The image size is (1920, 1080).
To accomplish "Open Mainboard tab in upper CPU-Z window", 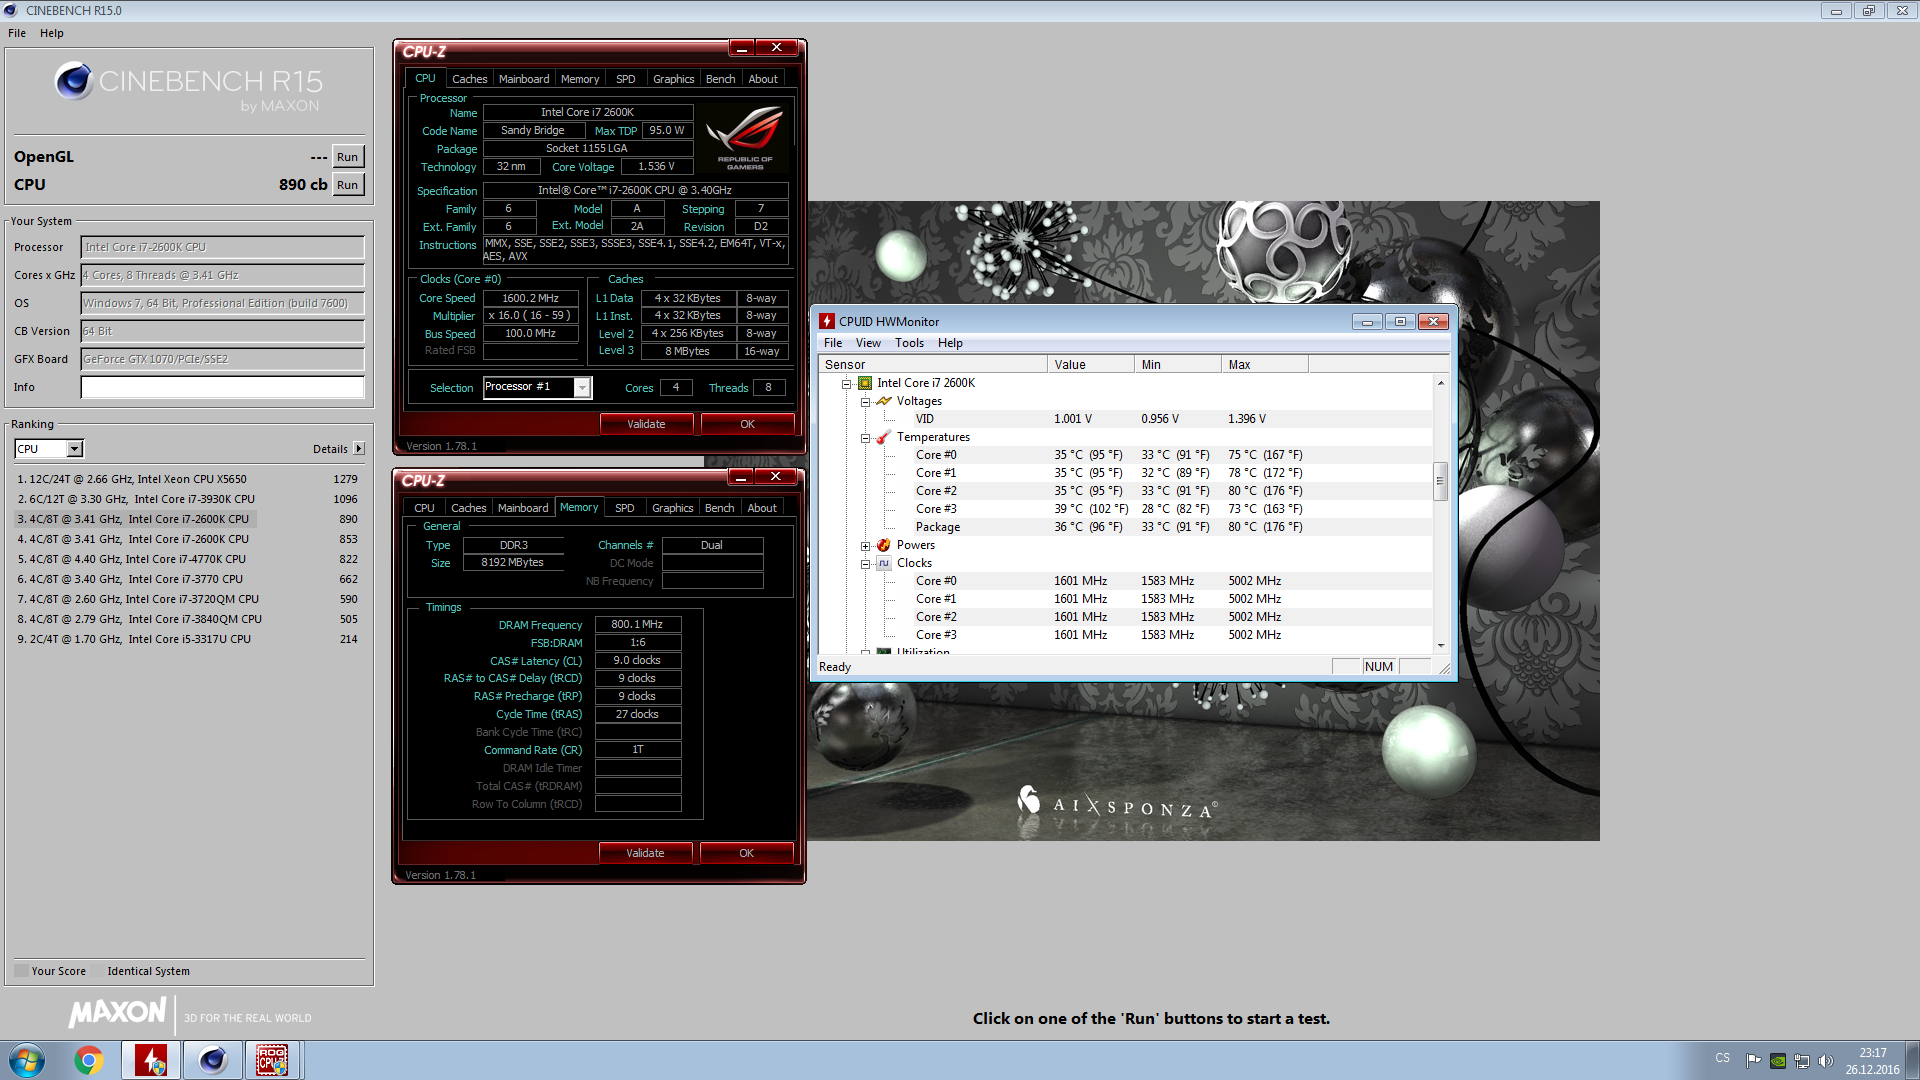I will click(x=524, y=79).
